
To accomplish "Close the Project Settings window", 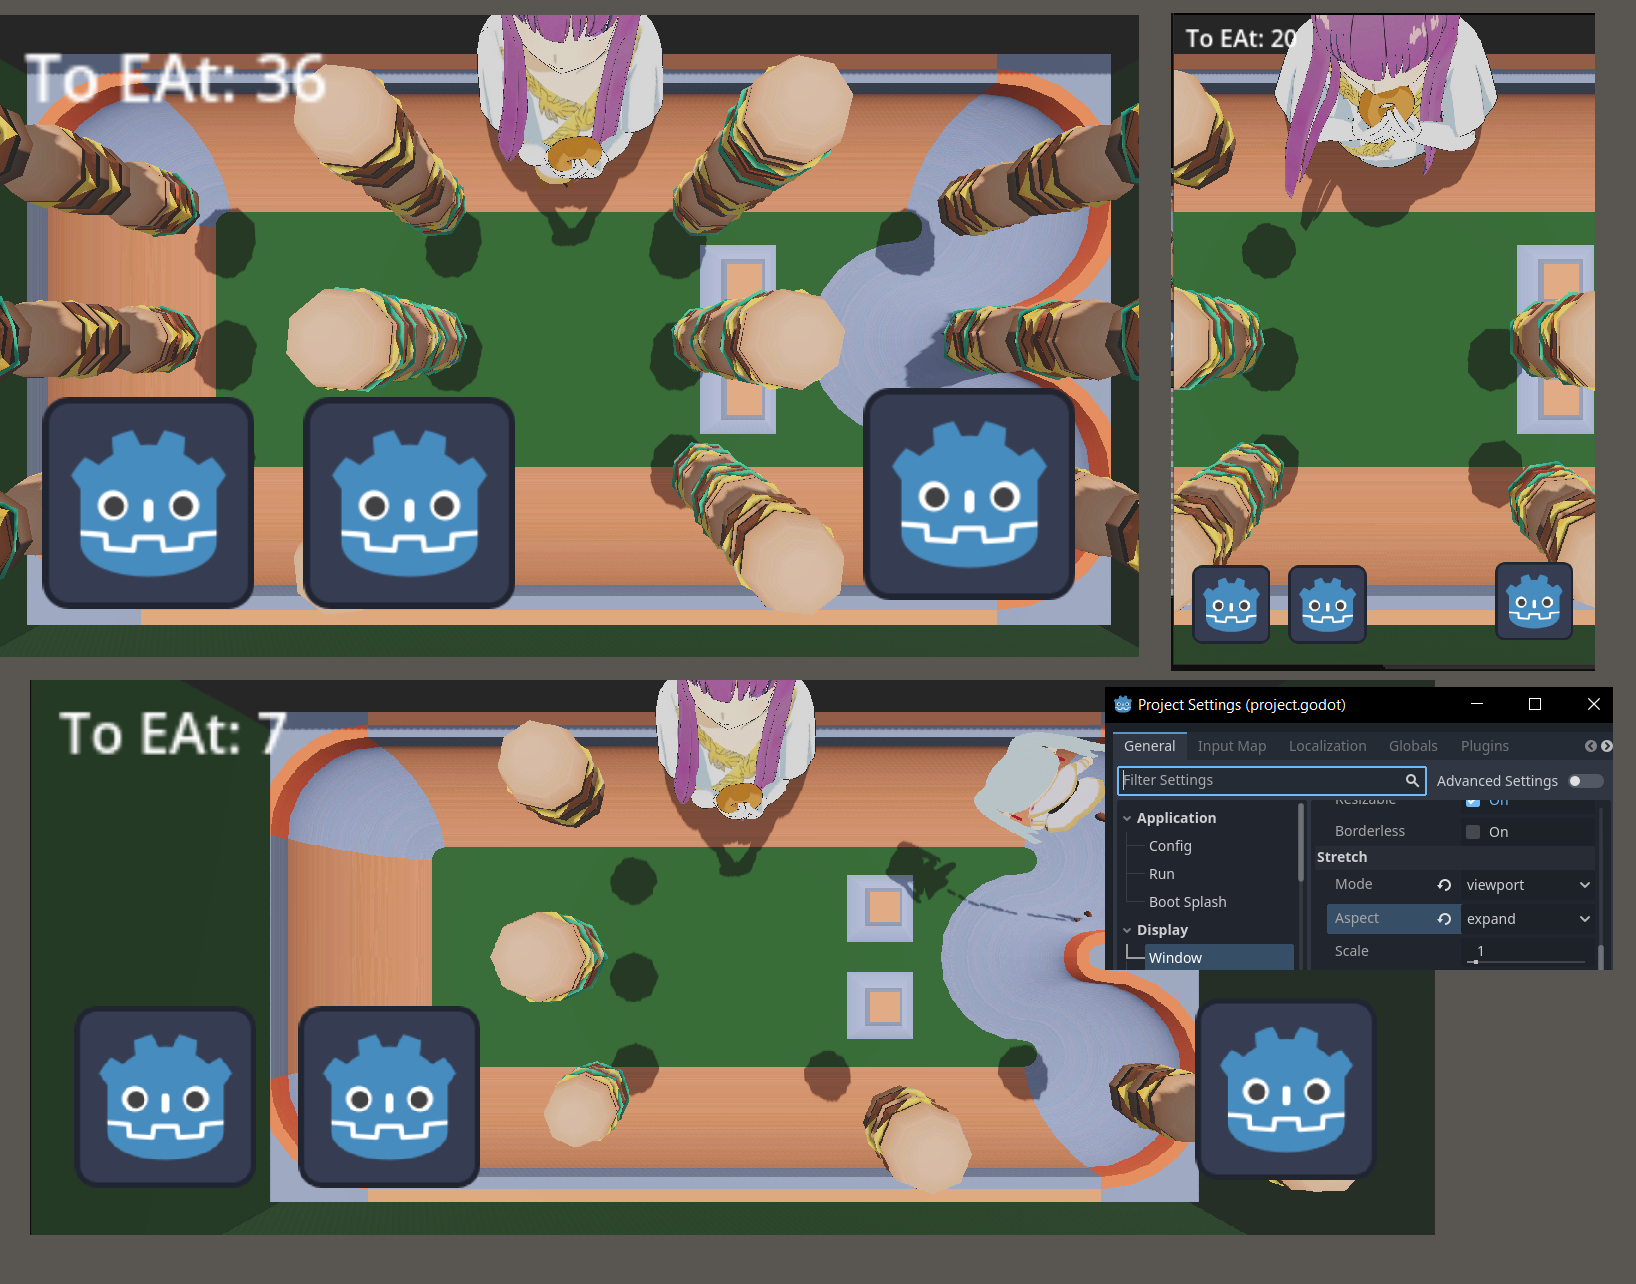I will pyautogui.click(x=1594, y=704).
